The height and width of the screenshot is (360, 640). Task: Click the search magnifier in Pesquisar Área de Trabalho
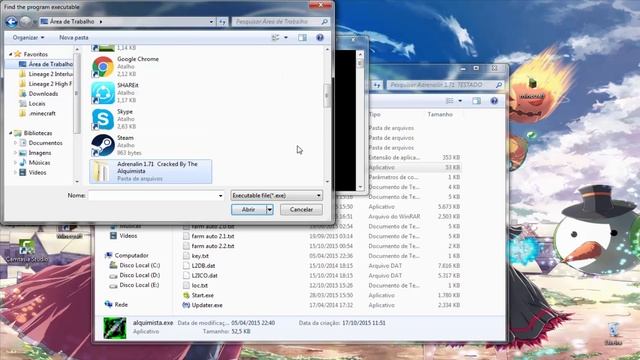click(324, 22)
